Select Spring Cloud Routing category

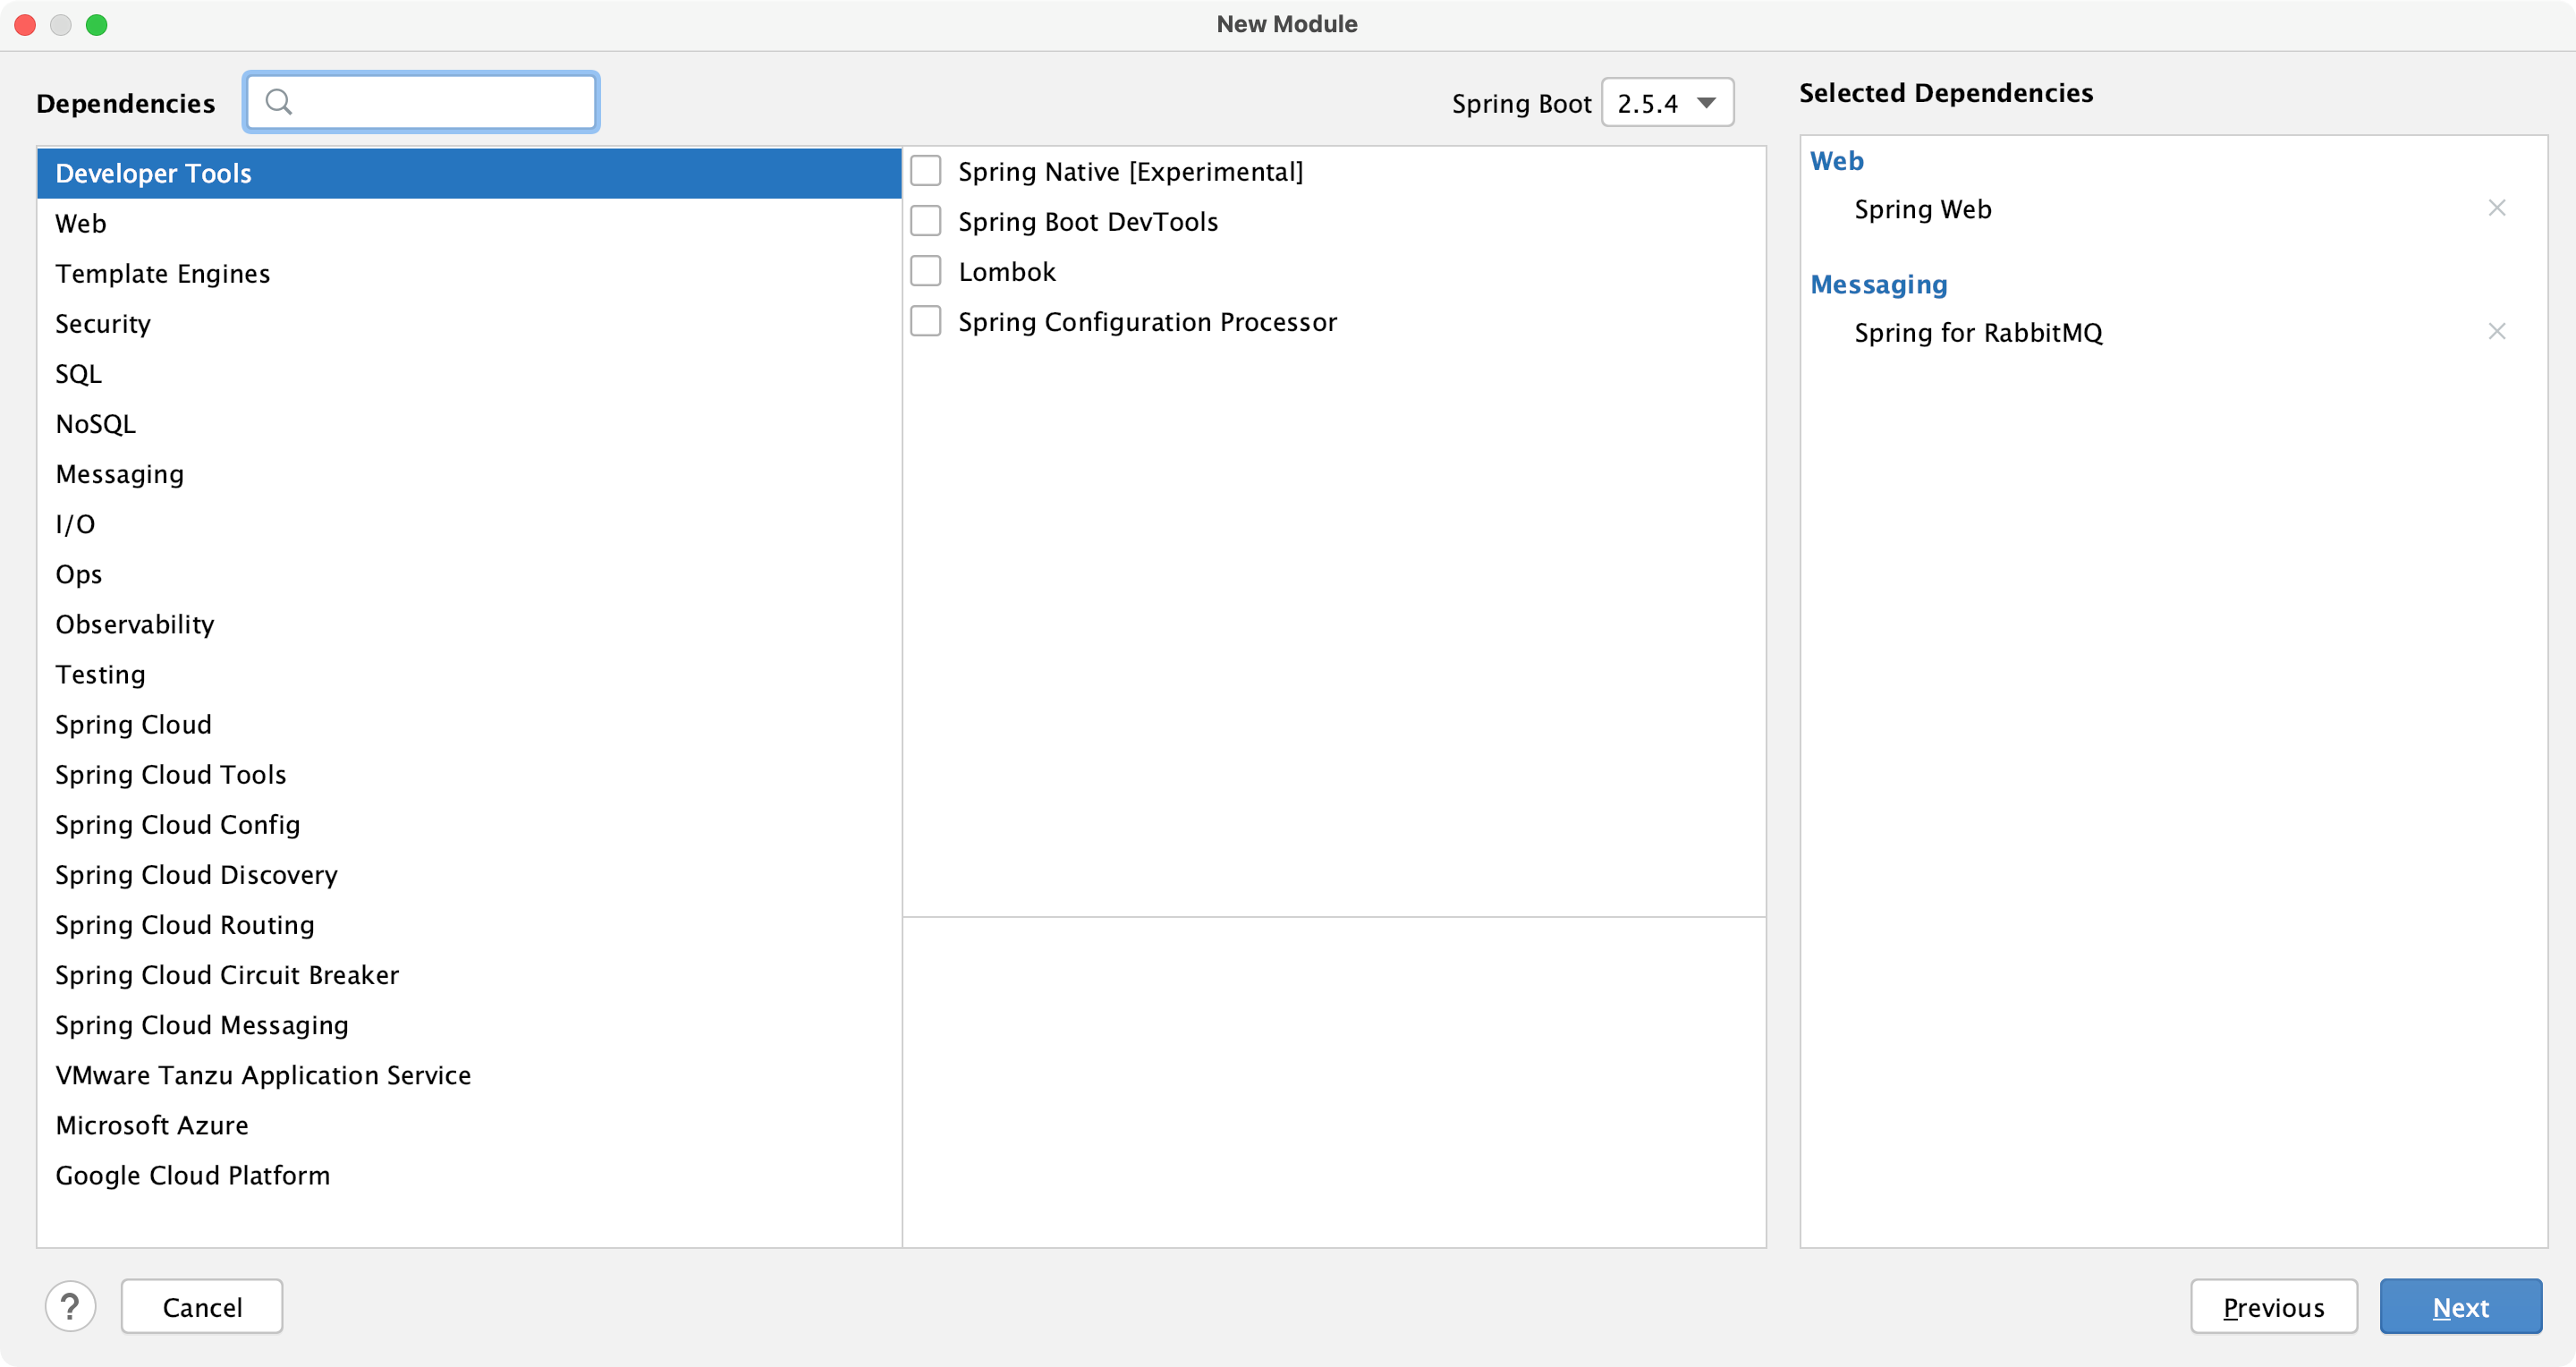tap(469, 923)
